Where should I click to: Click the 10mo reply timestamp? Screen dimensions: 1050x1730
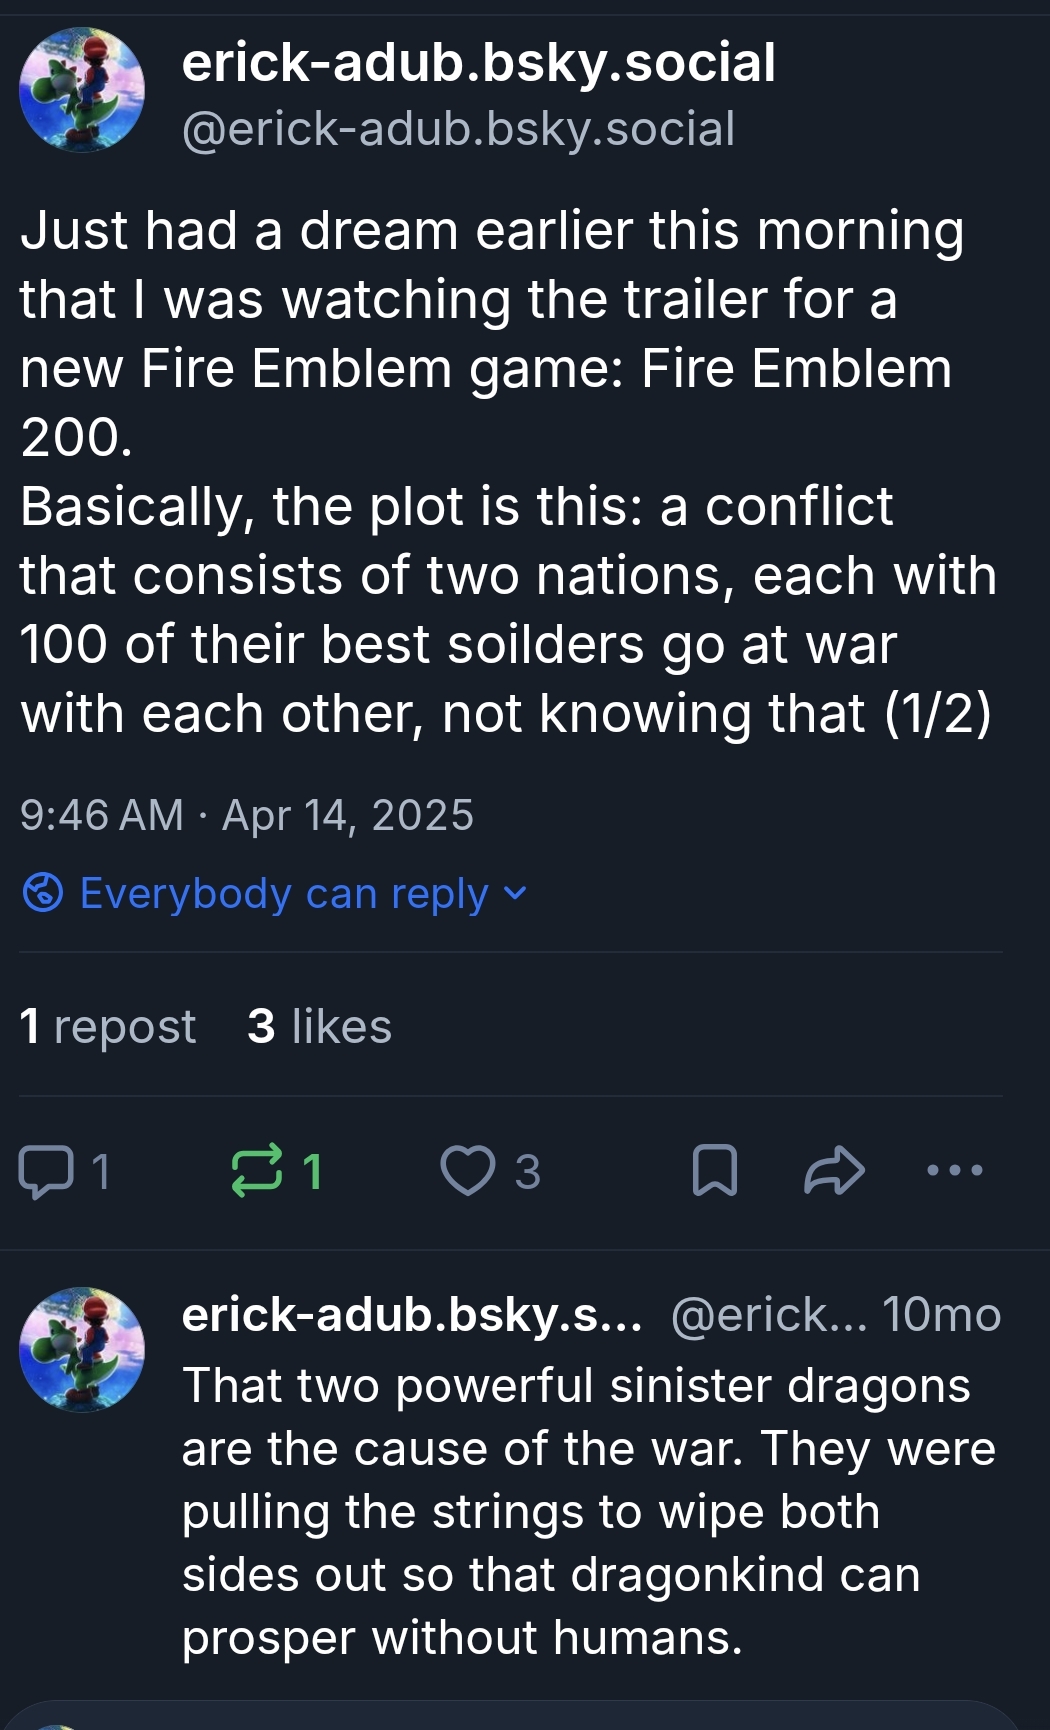[941, 1315]
